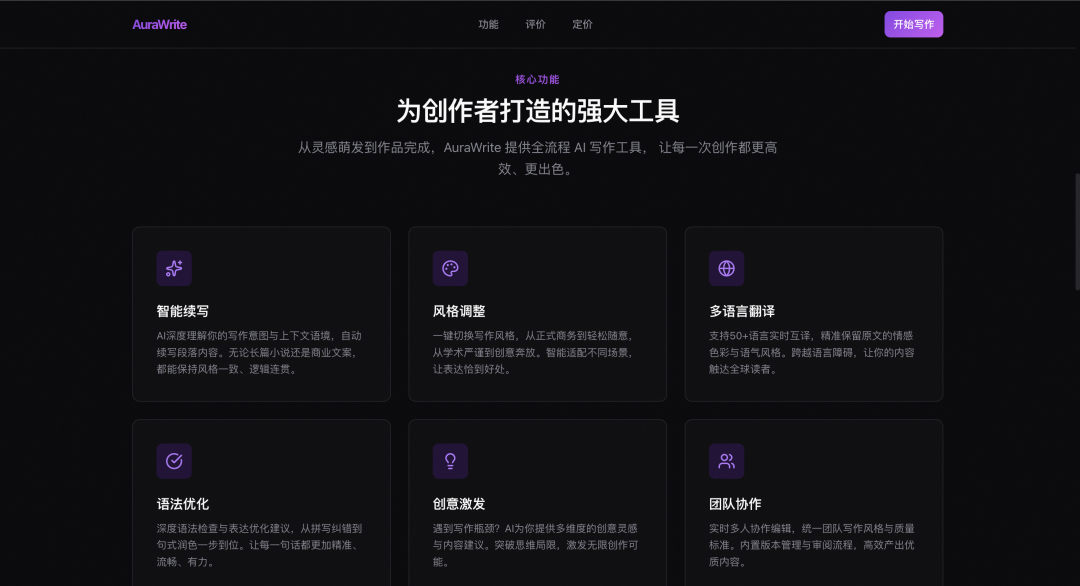Click the 语法优化 card title
Screen dimensions: 1080x586
(x=182, y=504)
